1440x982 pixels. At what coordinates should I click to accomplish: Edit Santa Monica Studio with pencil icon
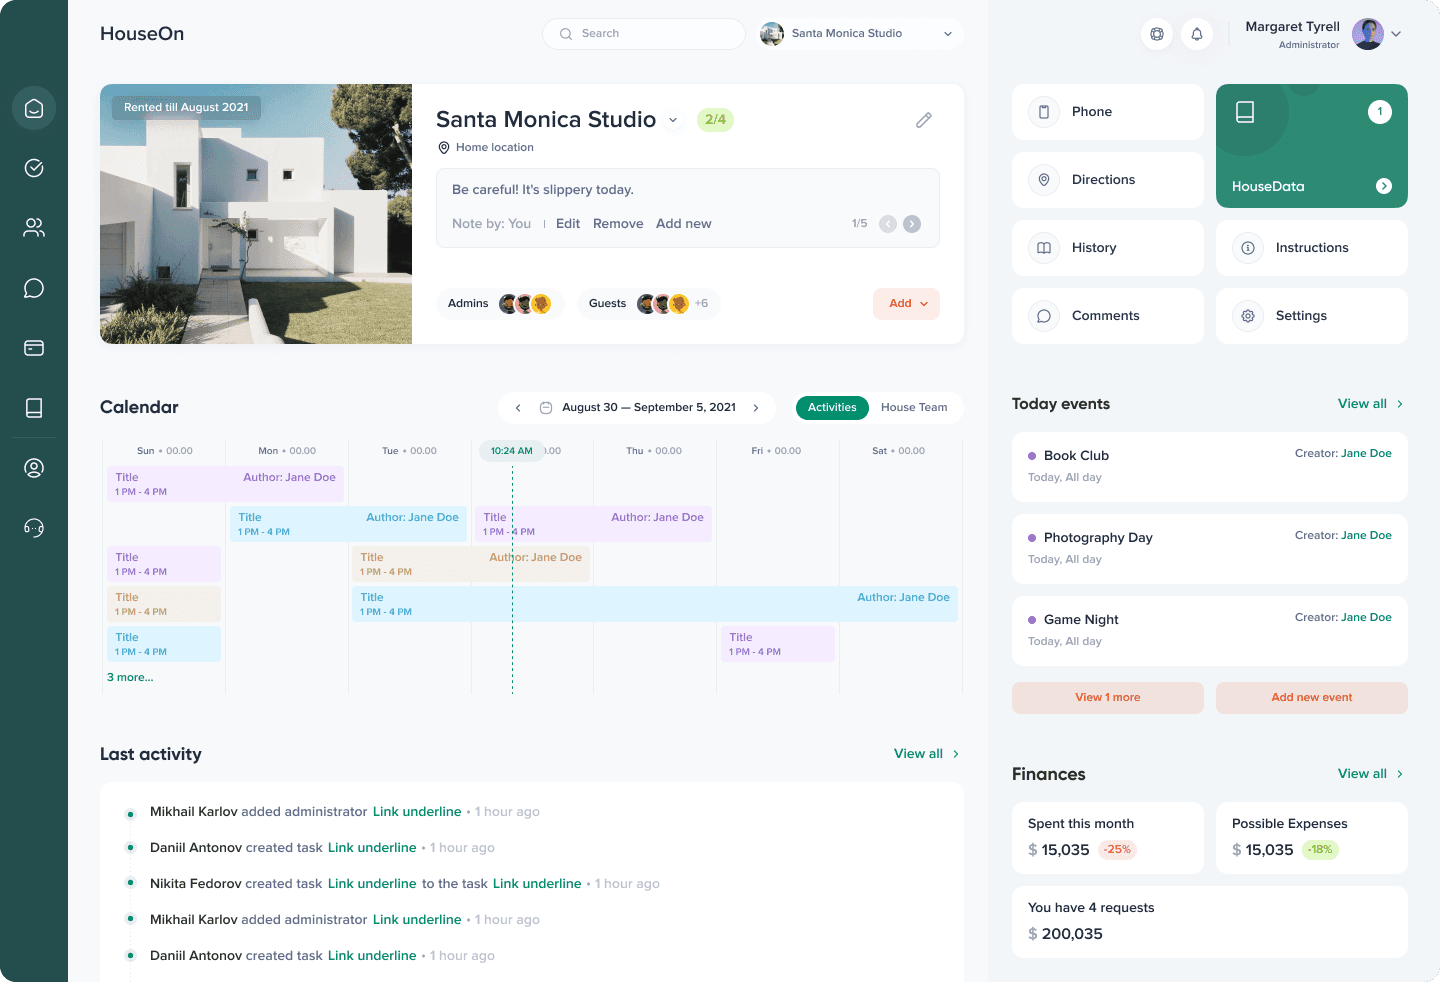(x=924, y=120)
